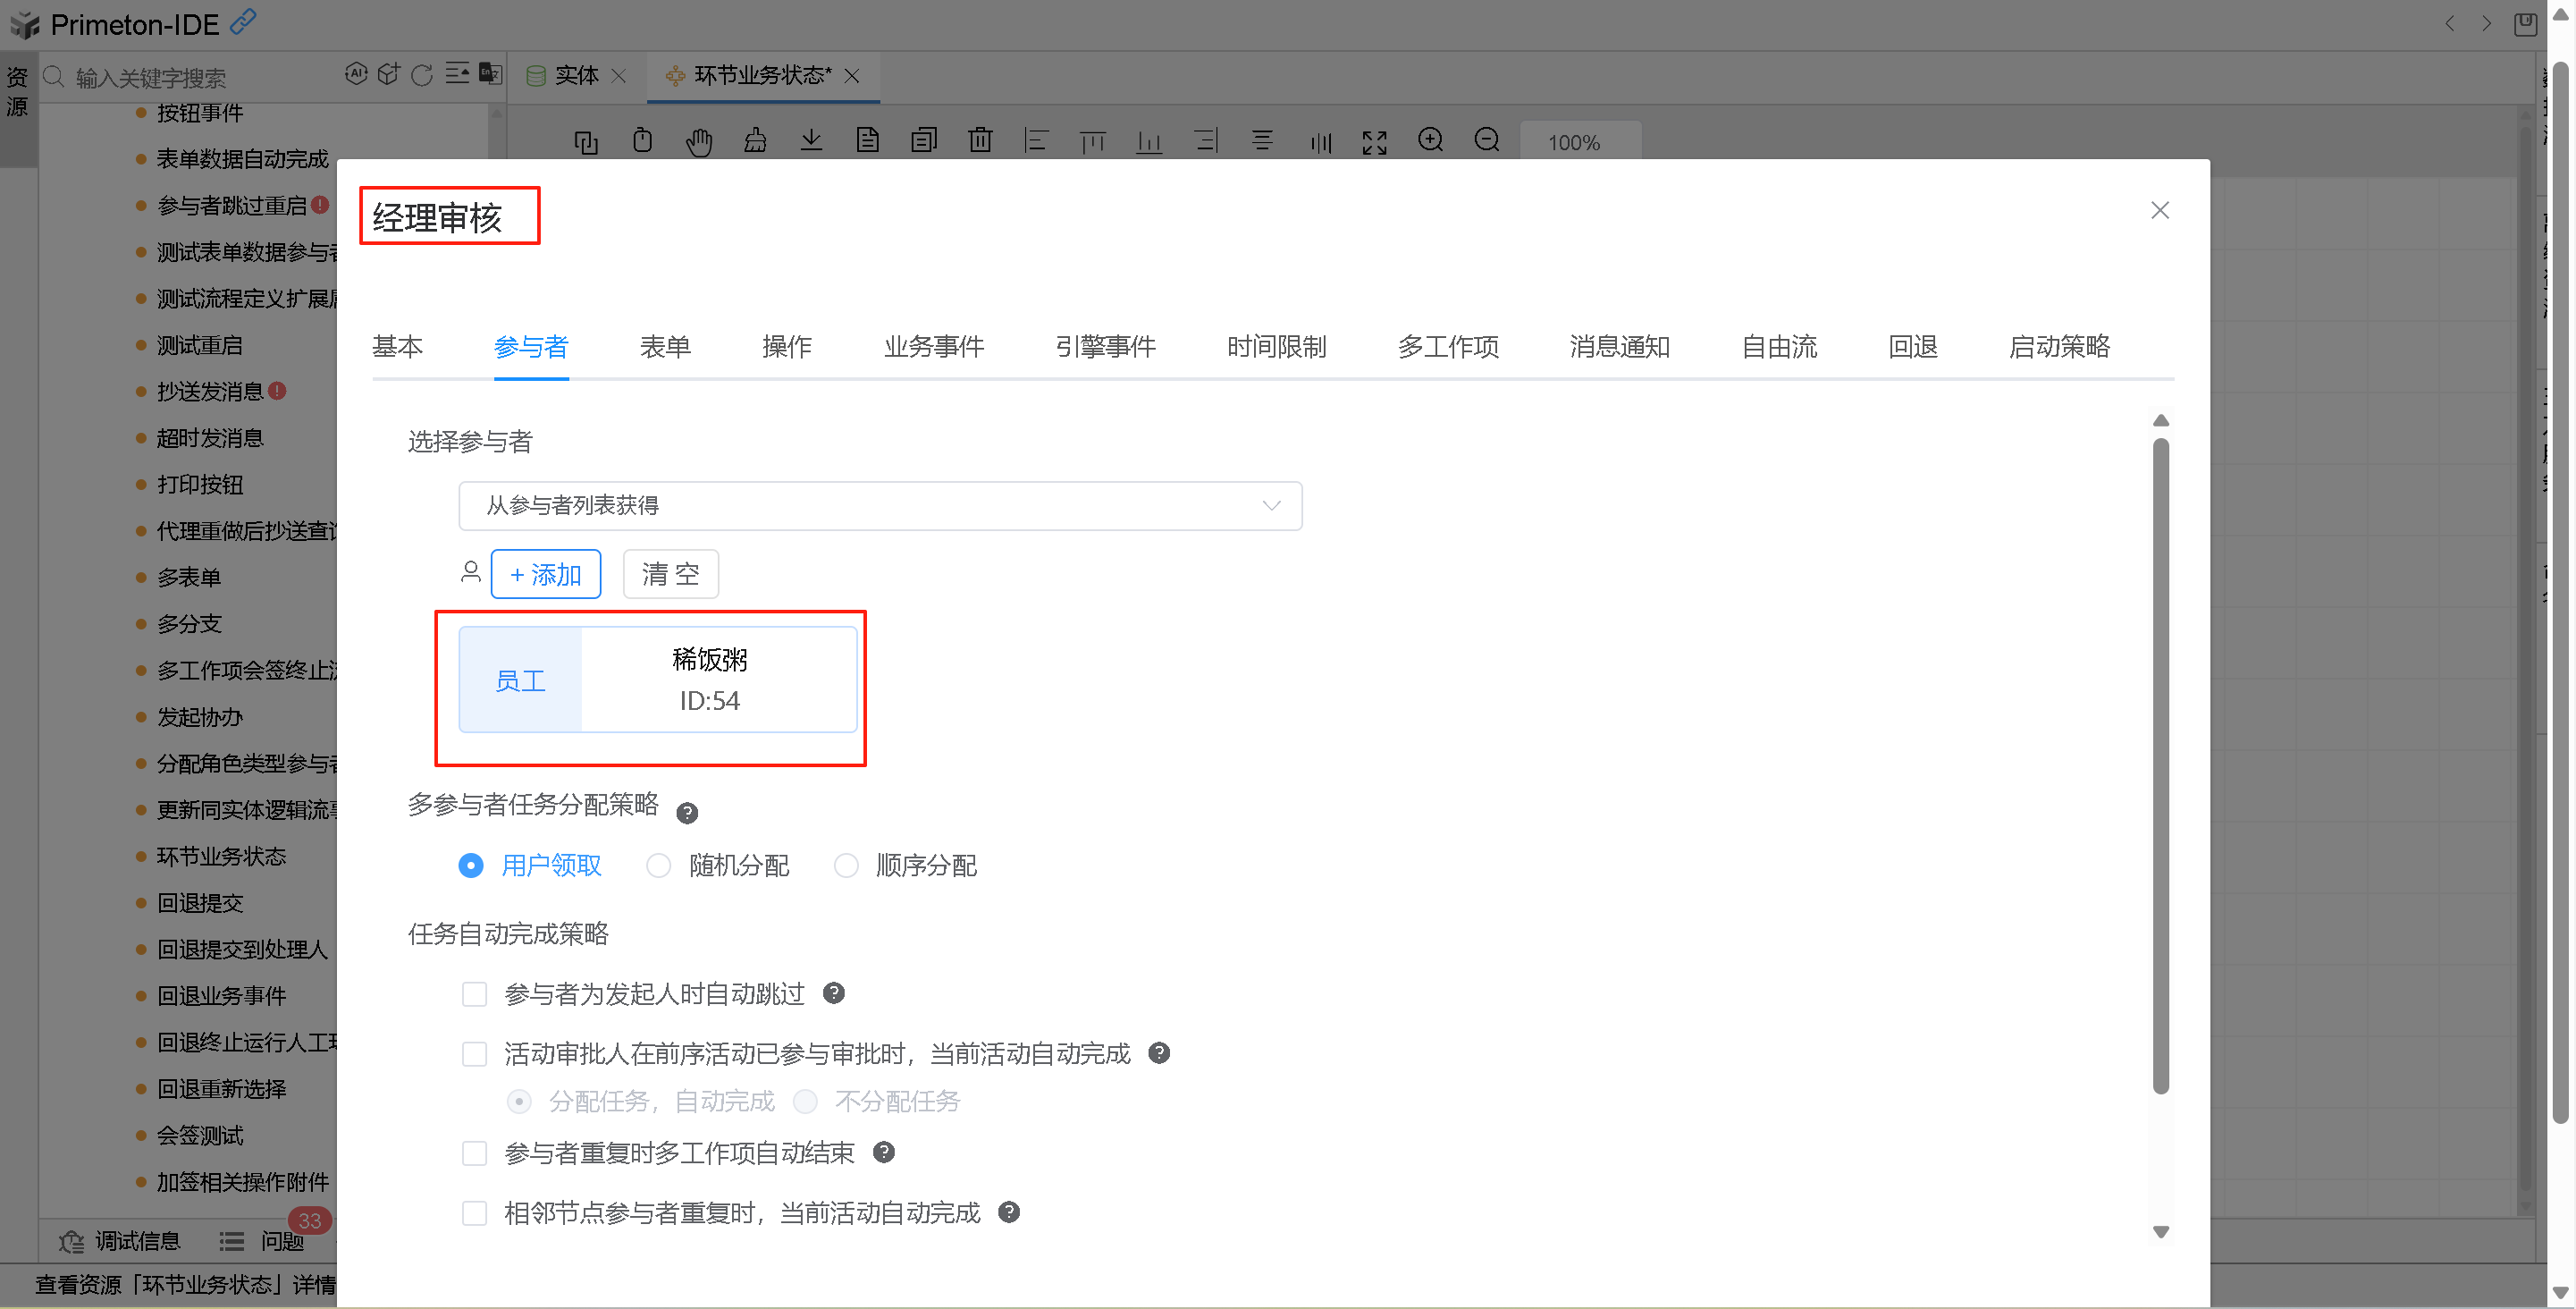Switch to the 表单 tab
This screenshot has height=1309, width=2576.
(665, 346)
